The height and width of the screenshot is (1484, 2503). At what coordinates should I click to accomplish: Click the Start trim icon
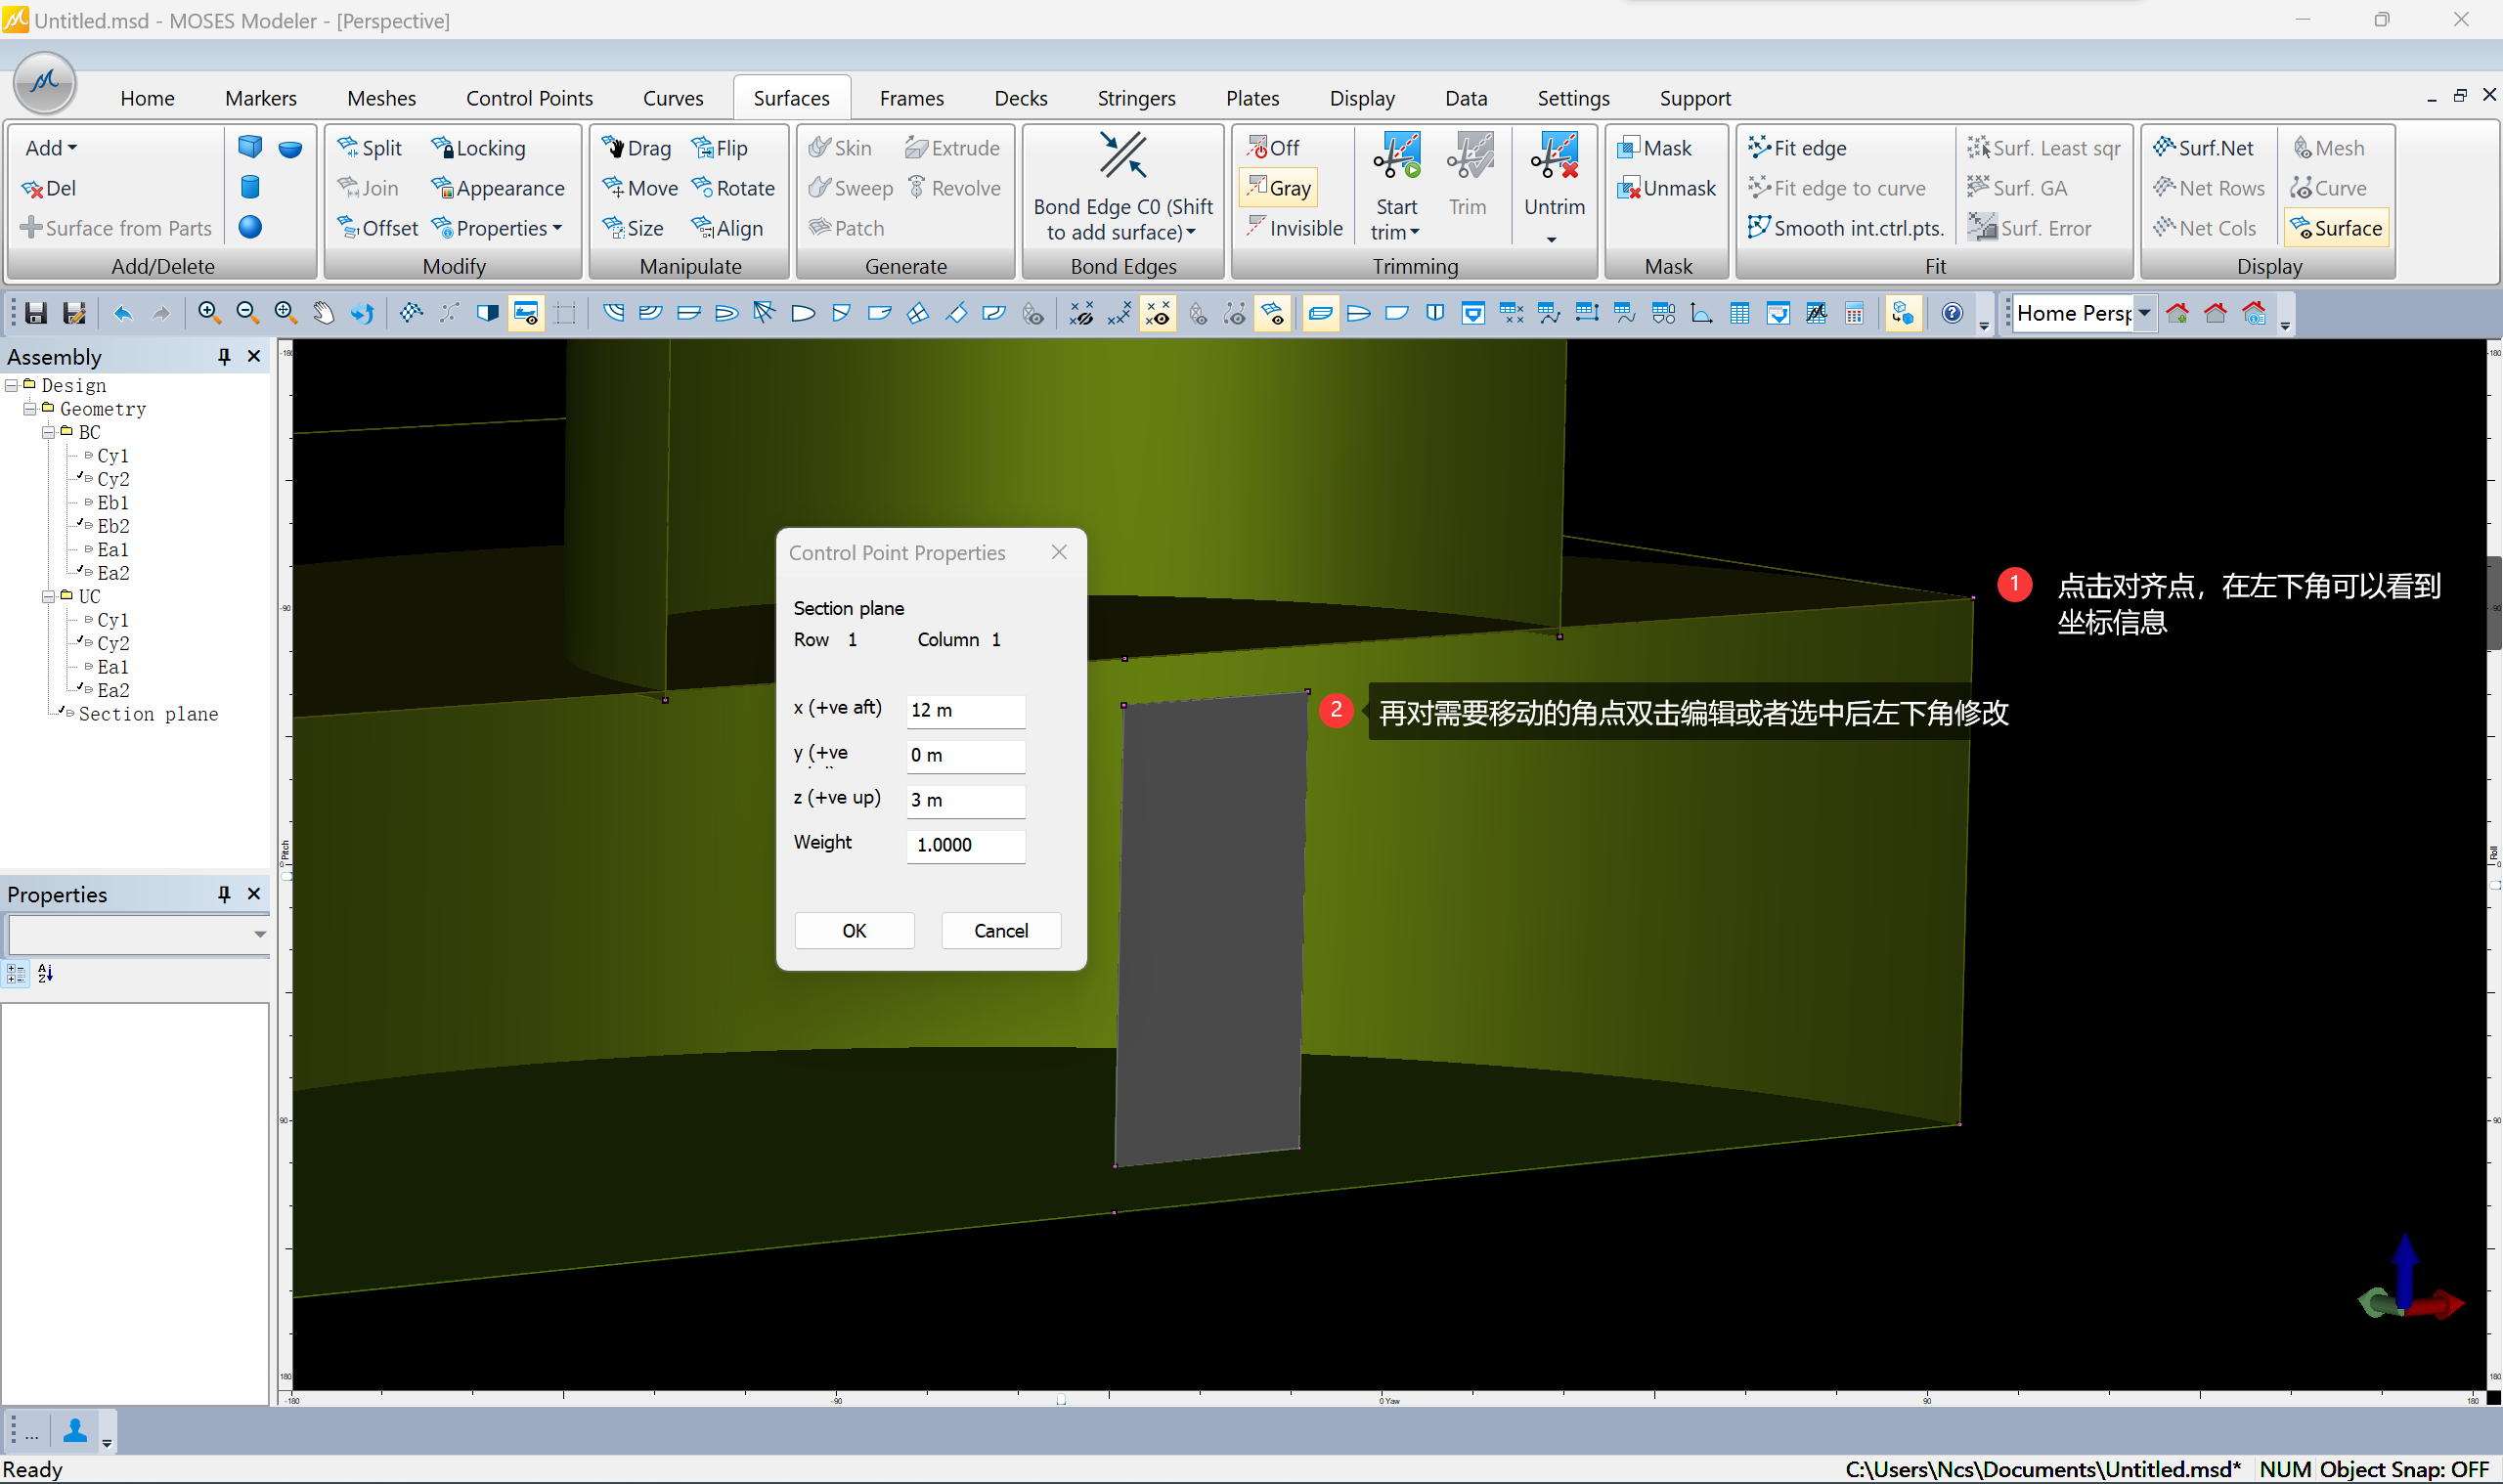(x=1396, y=160)
